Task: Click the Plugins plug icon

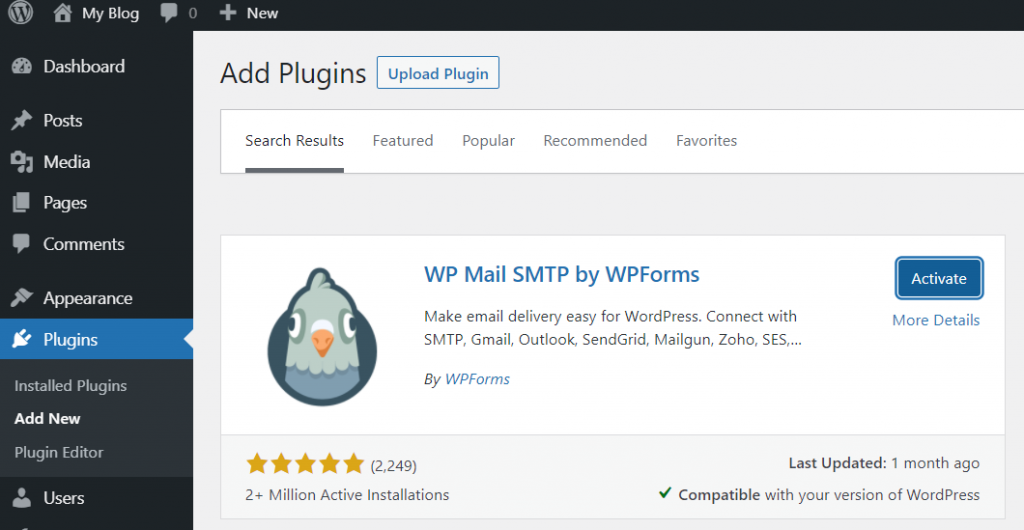Action: (x=22, y=339)
